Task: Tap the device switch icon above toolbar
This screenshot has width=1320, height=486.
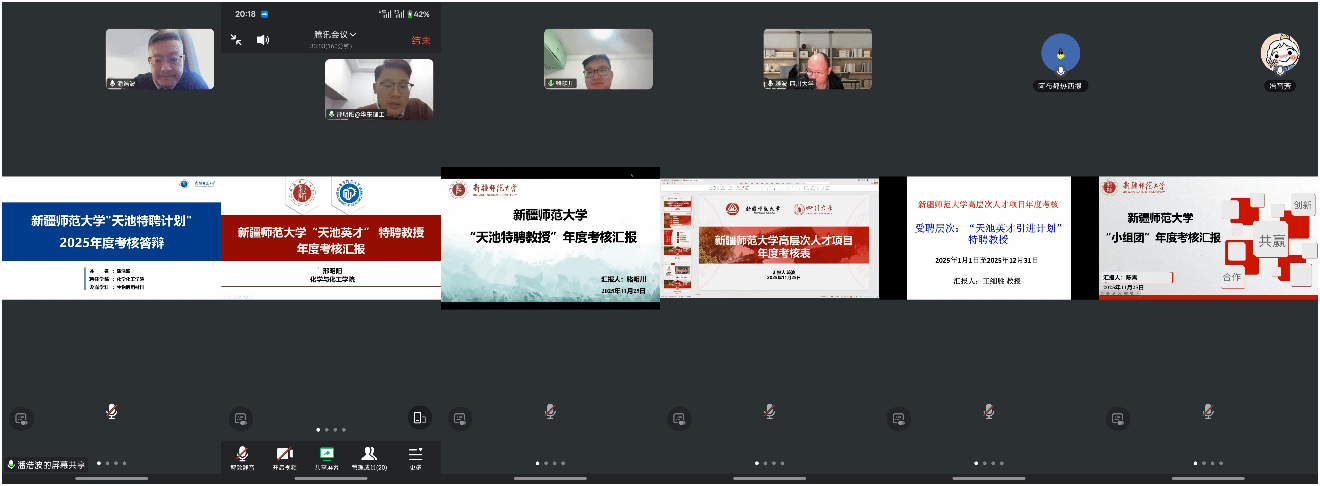Action: click(420, 417)
